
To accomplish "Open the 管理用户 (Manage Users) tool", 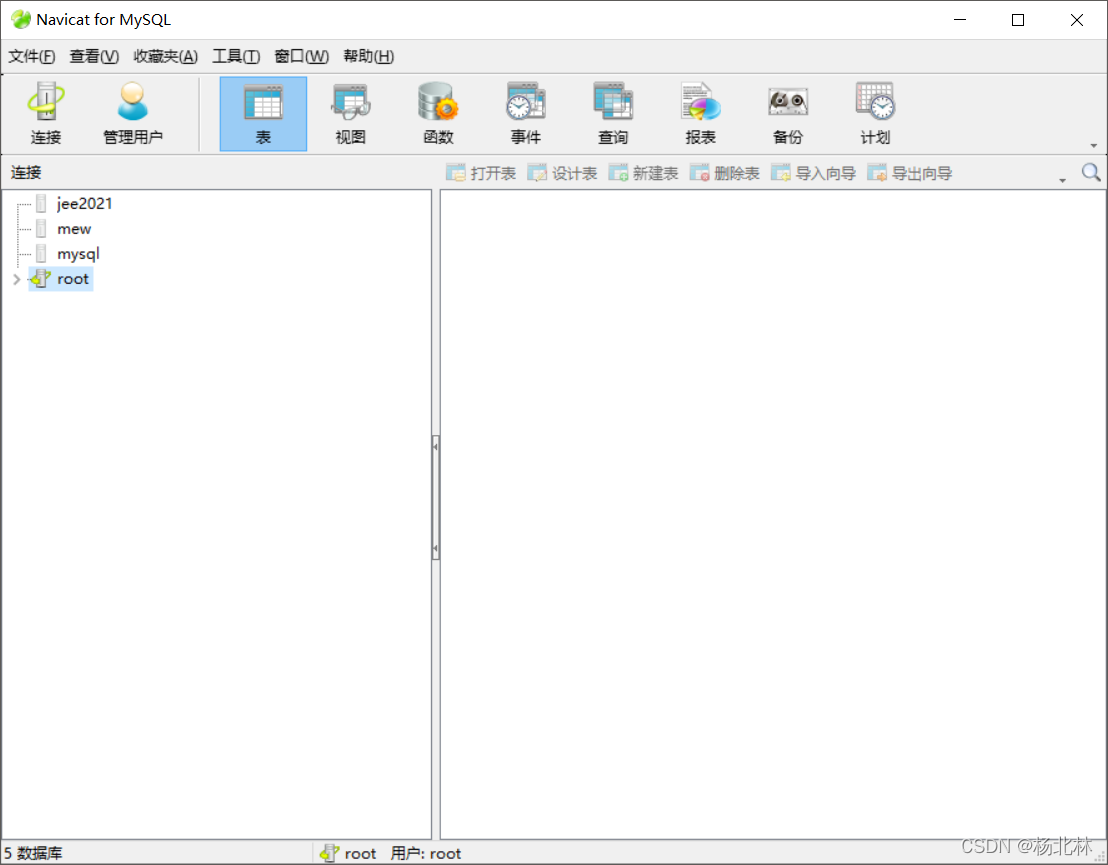I will [x=133, y=114].
